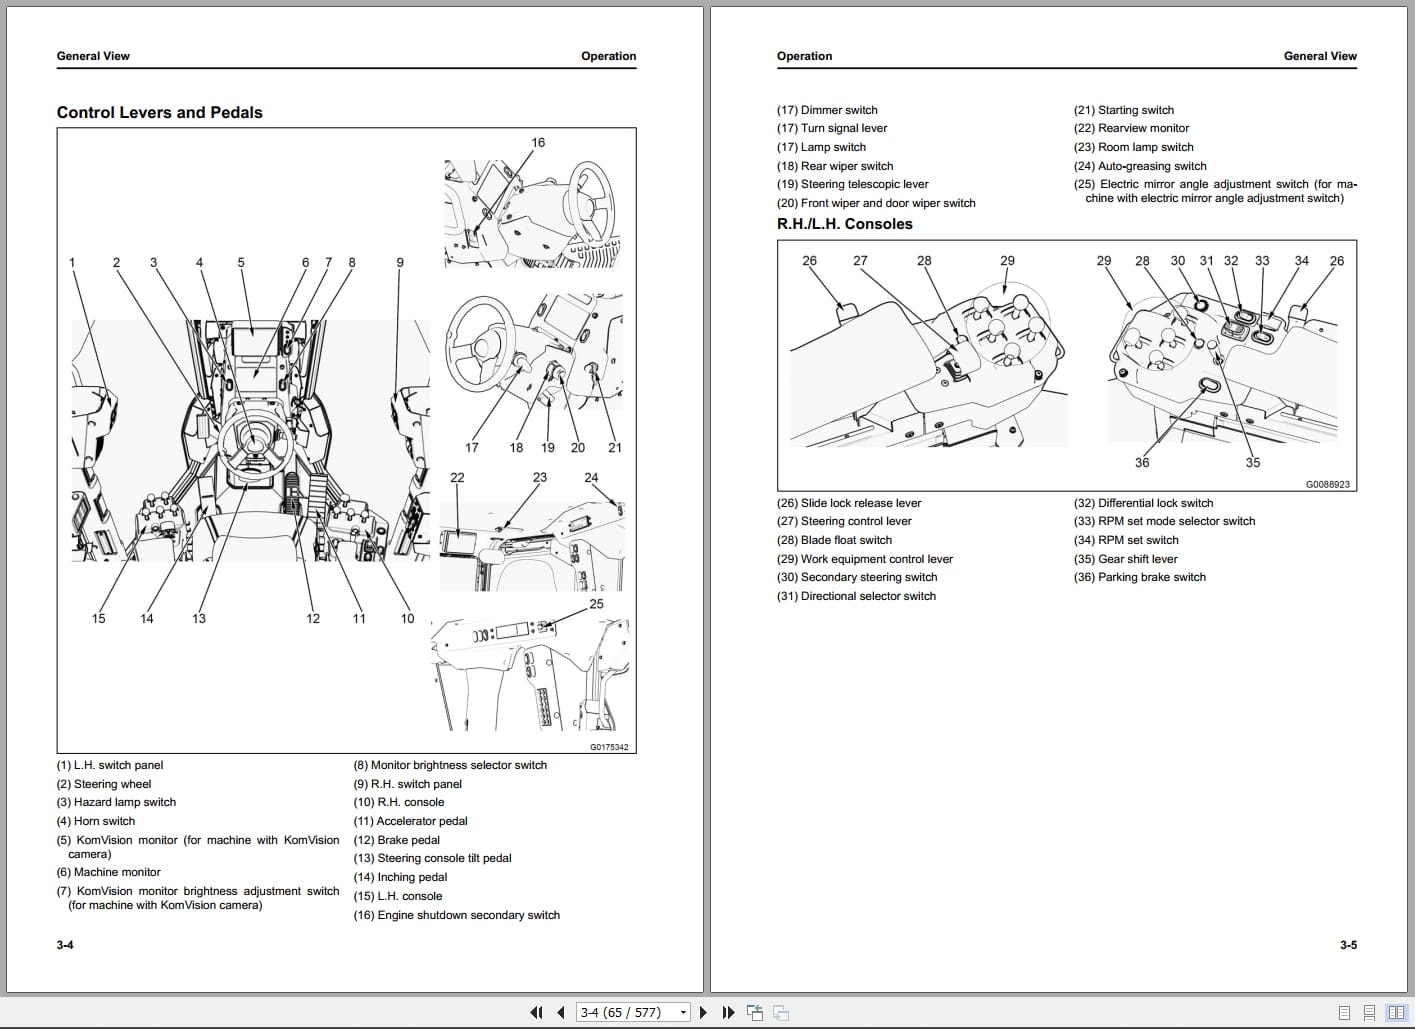1415x1029 pixels.
Task: Click '(32) Differential lock switch' text
Action: click(x=1143, y=503)
